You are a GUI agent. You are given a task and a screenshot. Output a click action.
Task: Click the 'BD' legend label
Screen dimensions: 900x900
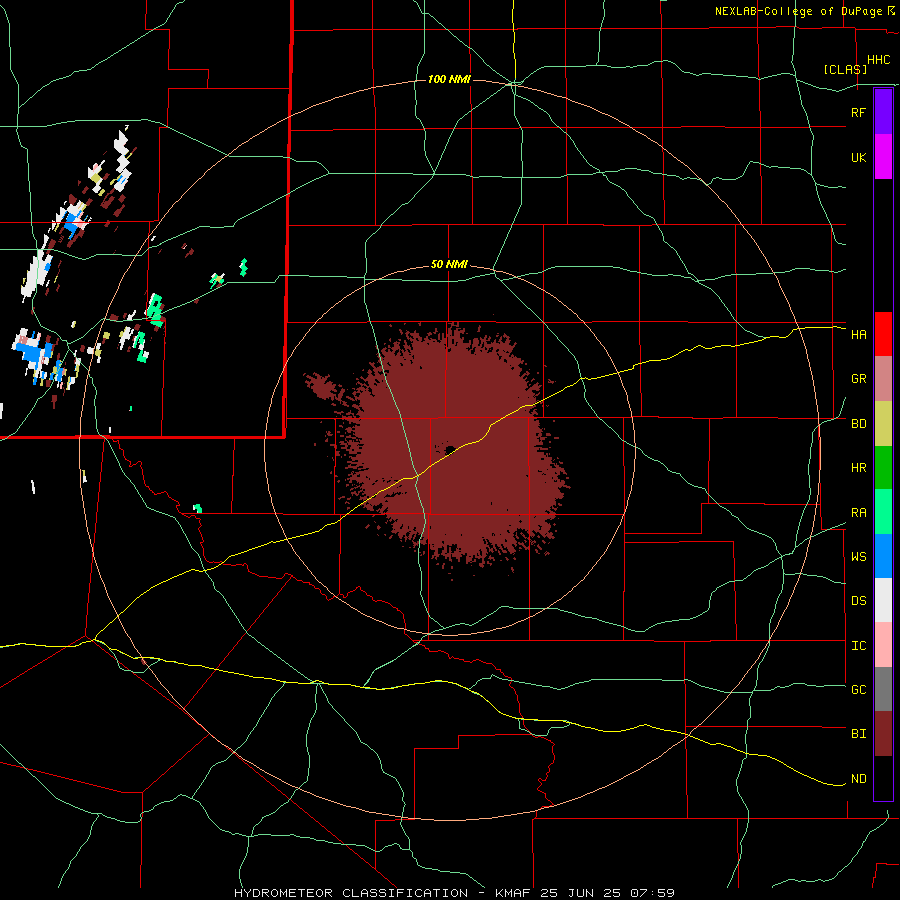click(x=858, y=424)
